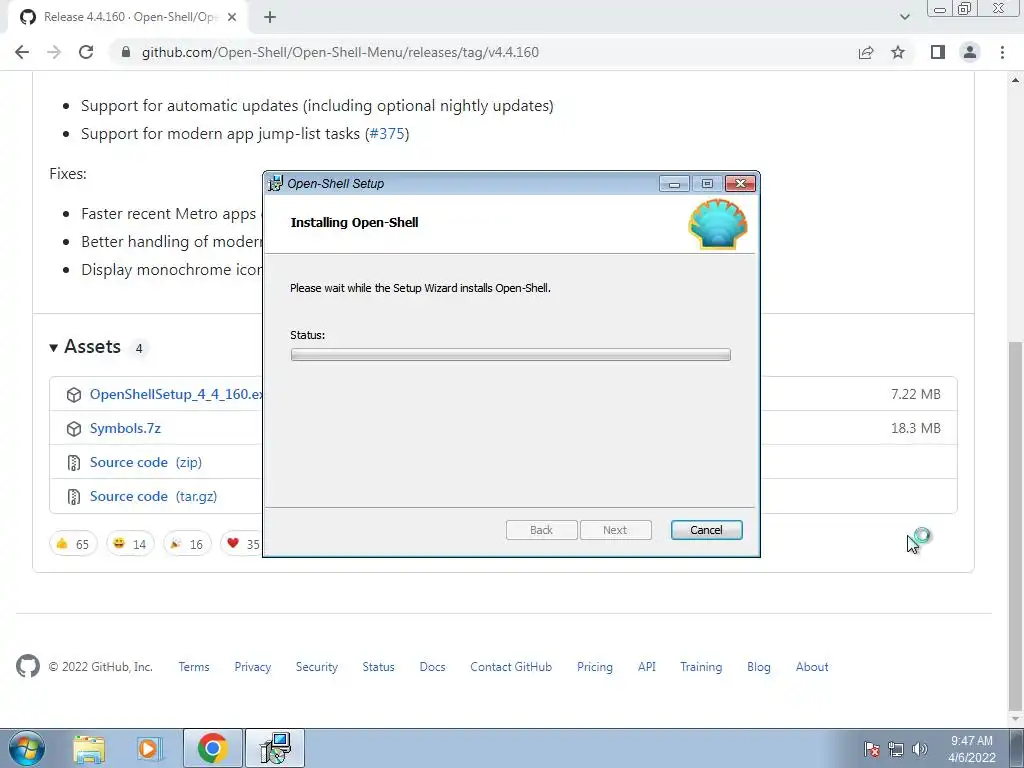1024x768 pixels.
Task: Open the GitHub Status footer link
Action: click(x=379, y=667)
